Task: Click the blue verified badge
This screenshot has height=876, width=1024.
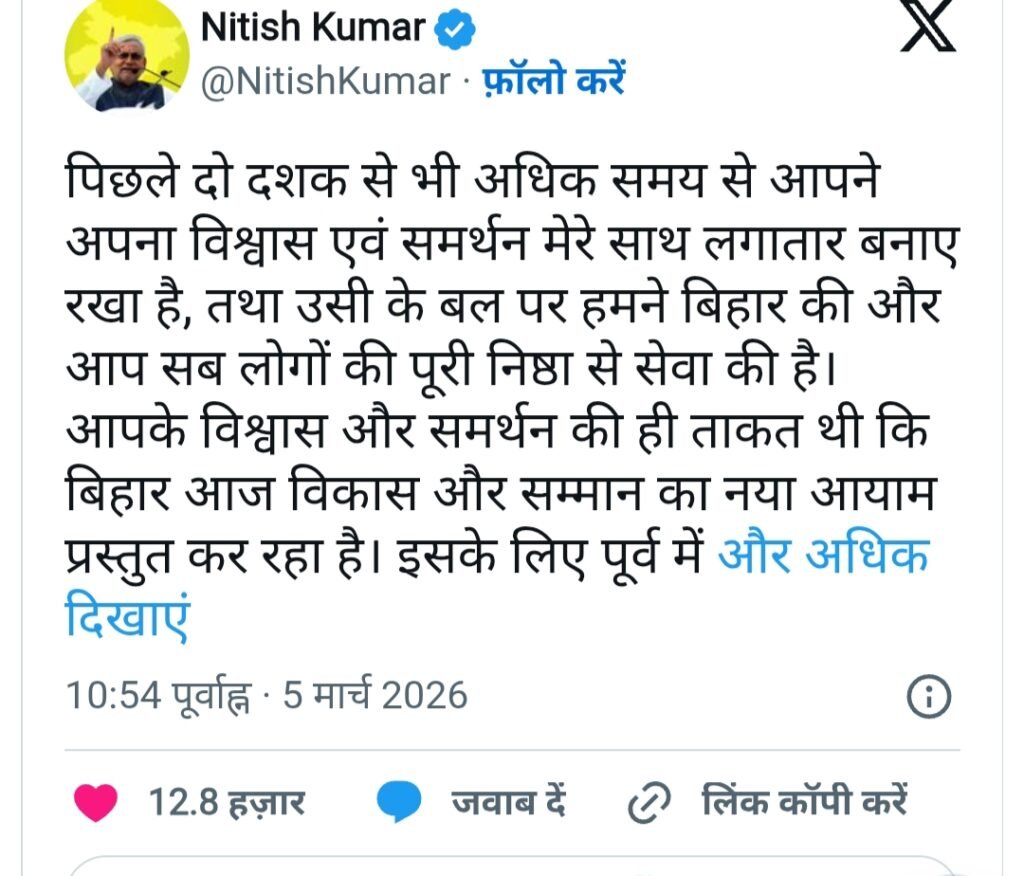Action: (455, 29)
